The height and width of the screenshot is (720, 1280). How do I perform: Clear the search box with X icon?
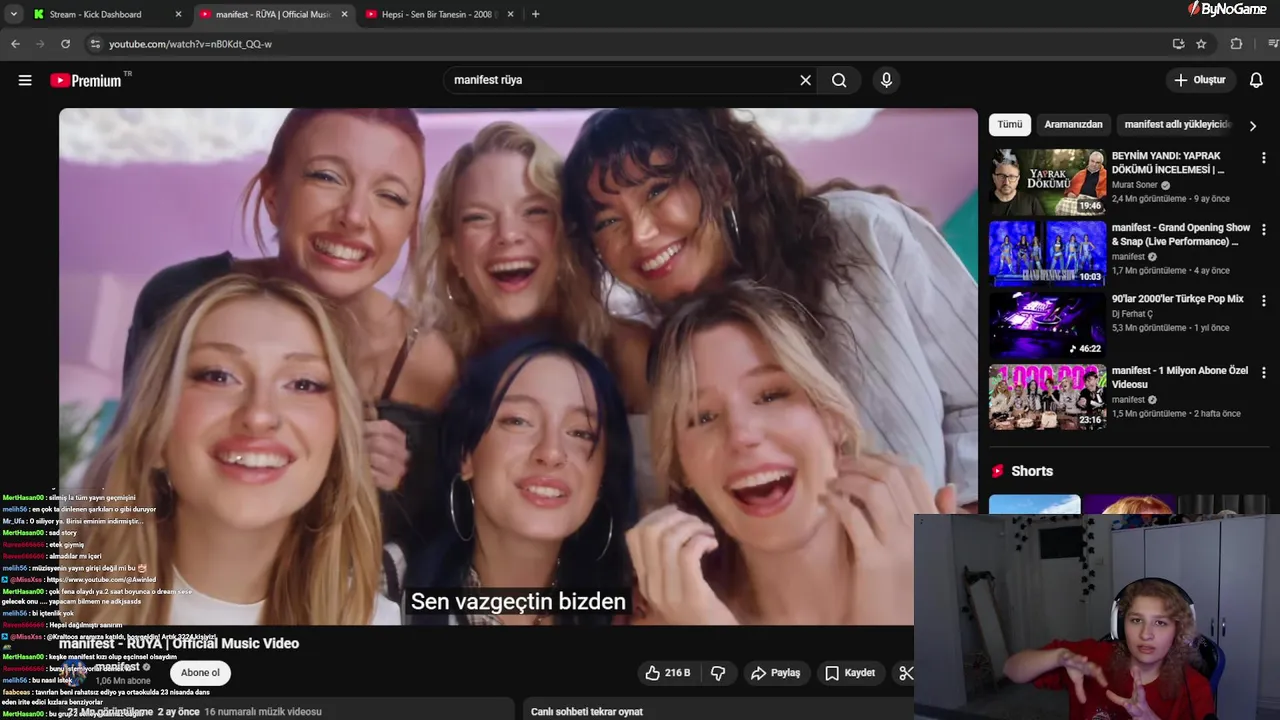(x=805, y=80)
